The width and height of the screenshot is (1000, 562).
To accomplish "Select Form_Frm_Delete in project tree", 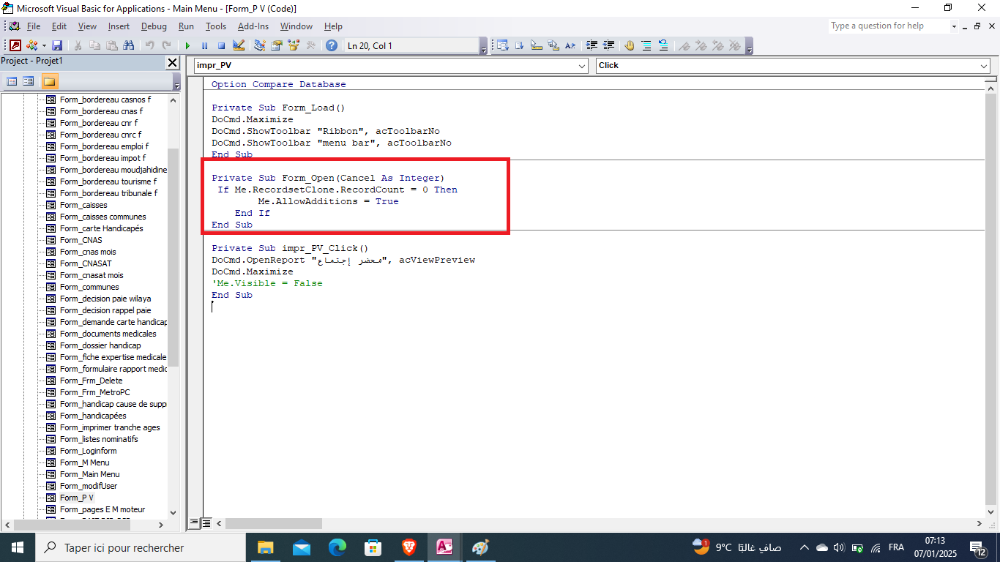I will 91,380.
